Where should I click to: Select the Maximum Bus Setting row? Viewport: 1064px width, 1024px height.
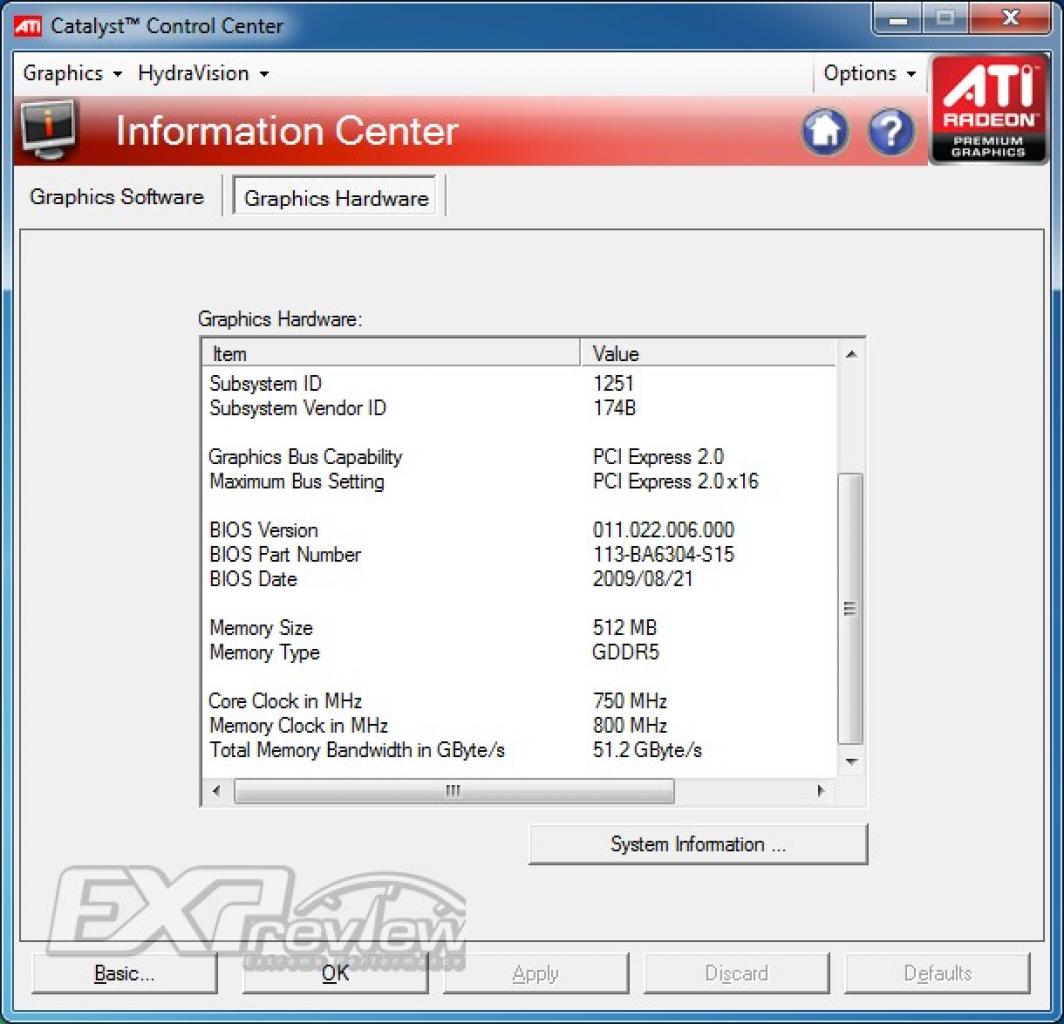click(519, 481)
